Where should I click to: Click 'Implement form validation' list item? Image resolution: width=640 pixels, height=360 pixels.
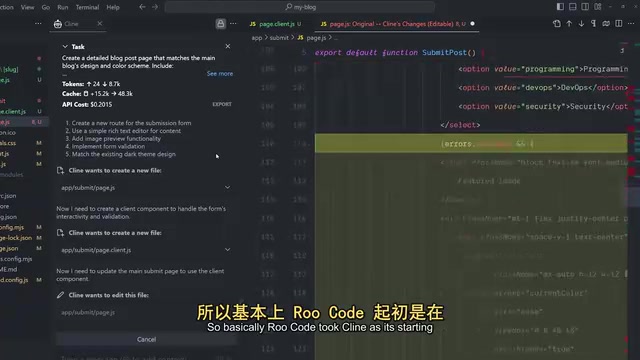click(108, 146)
